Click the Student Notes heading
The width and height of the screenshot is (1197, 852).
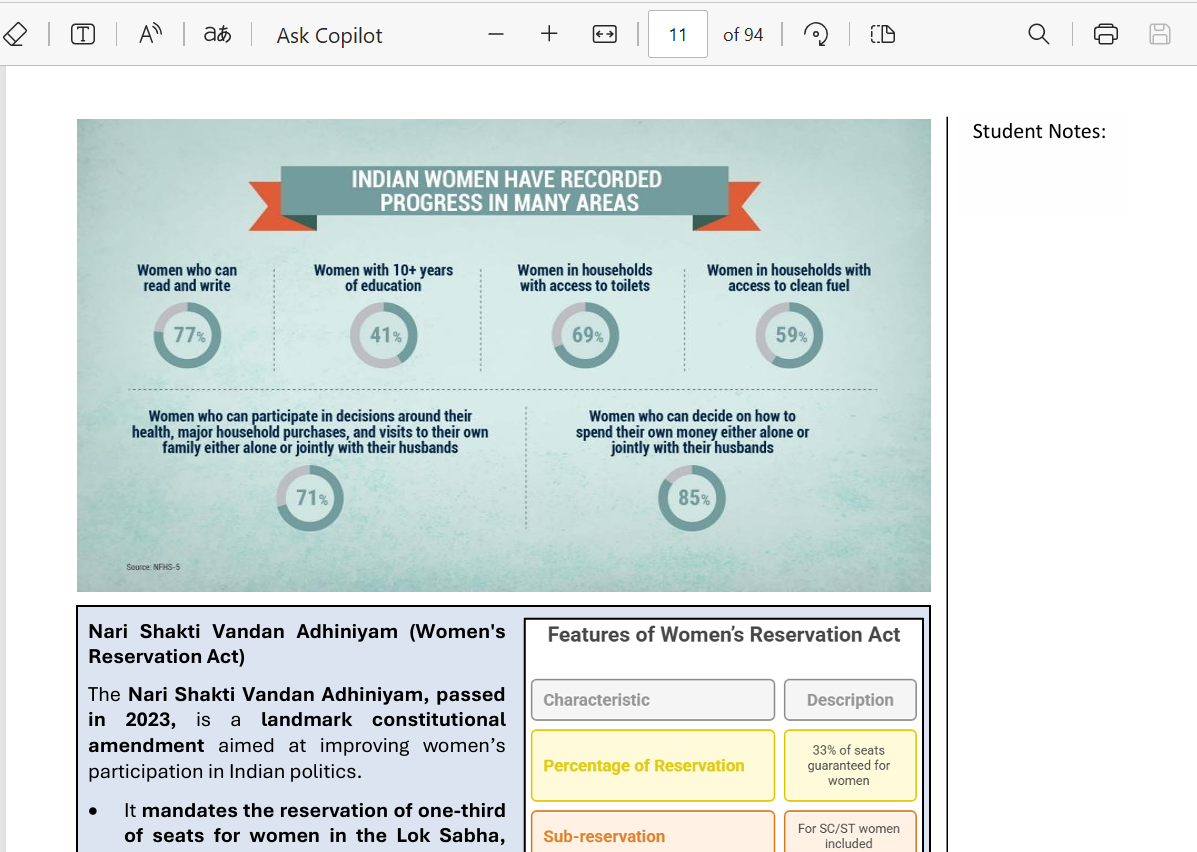(1039, 132)
